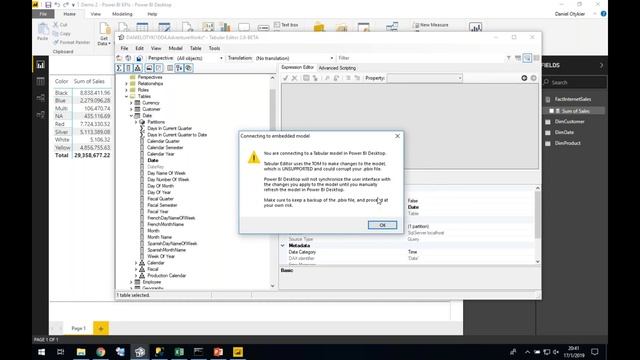This screenshot has height=360, width=640.
Task: Click Text box in Power BI ribbon
Action: pos(286,25)
